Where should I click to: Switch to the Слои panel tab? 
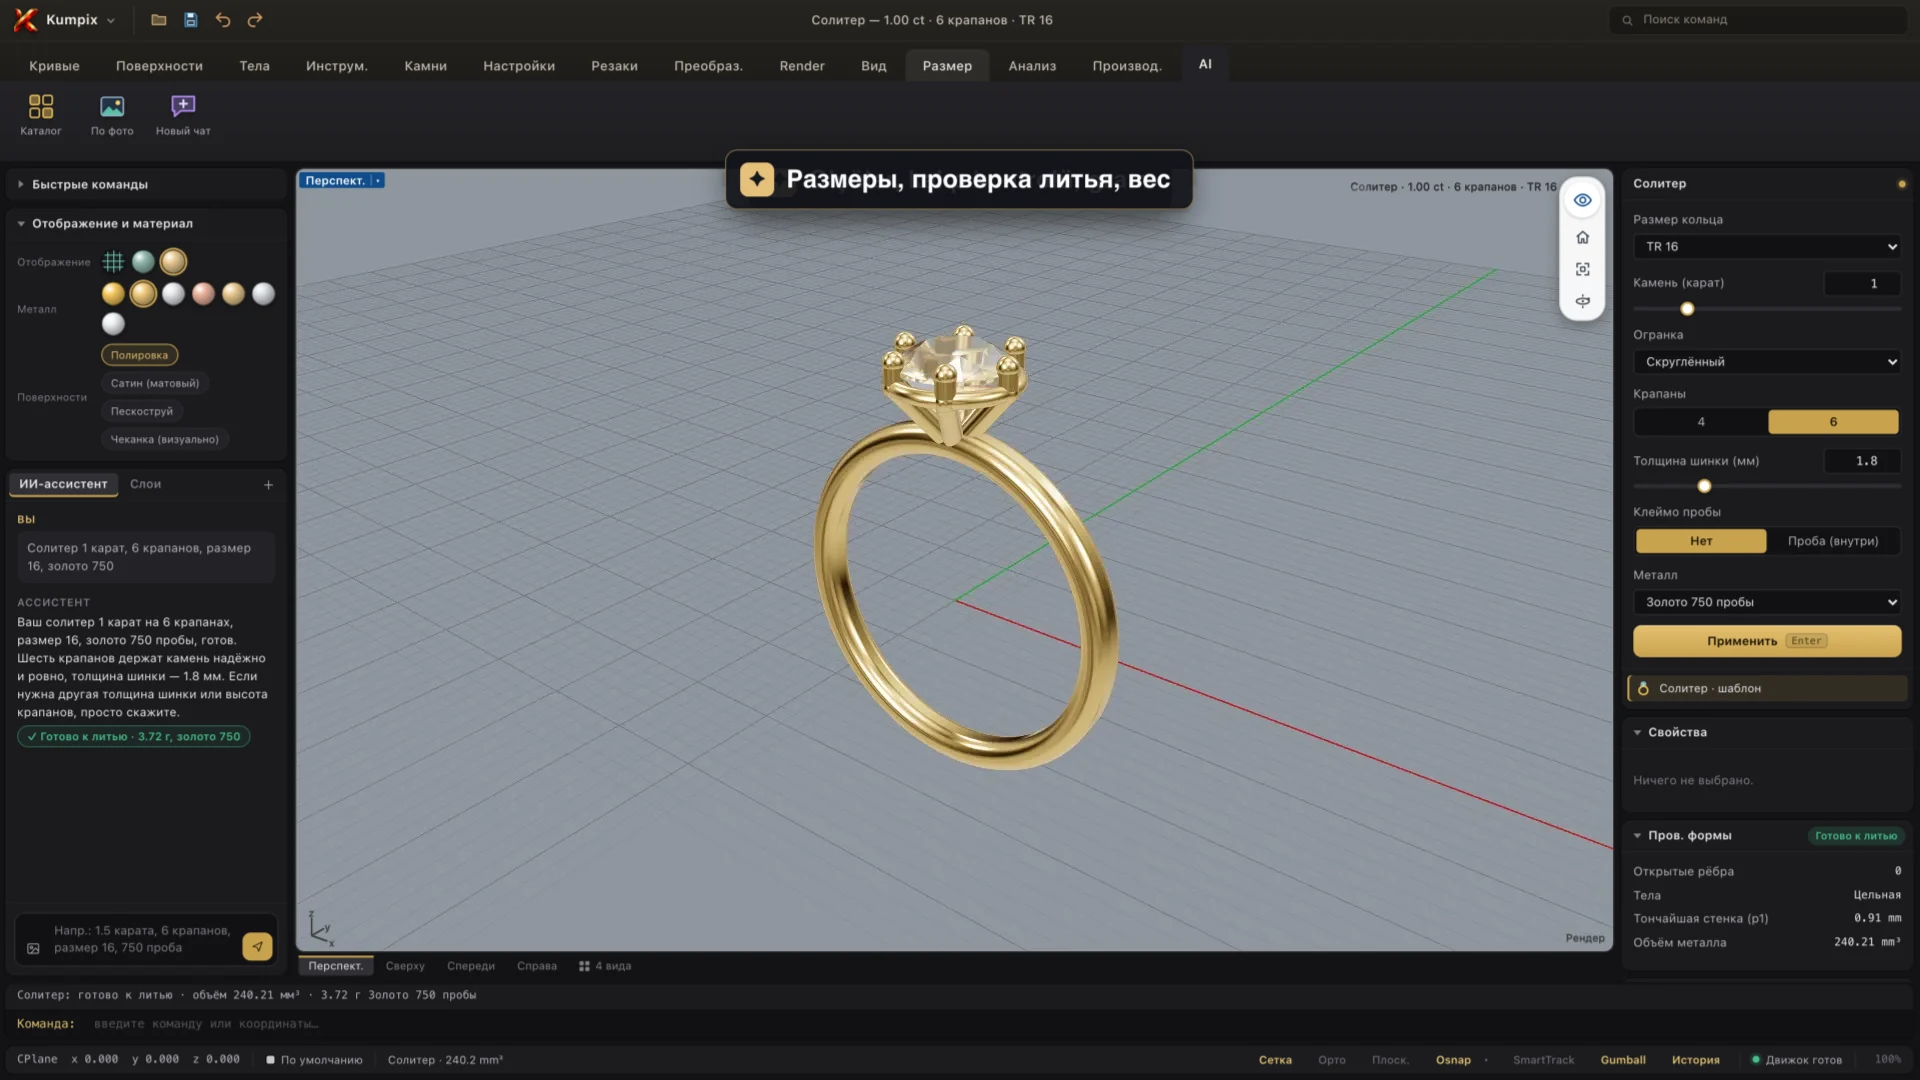(145, 484)
